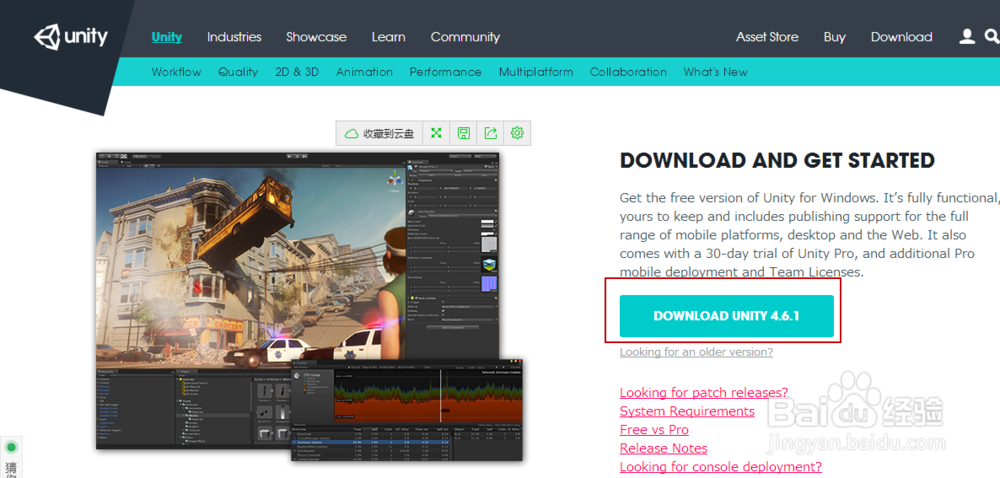Click the search magnifier icon

click(992, 36)
